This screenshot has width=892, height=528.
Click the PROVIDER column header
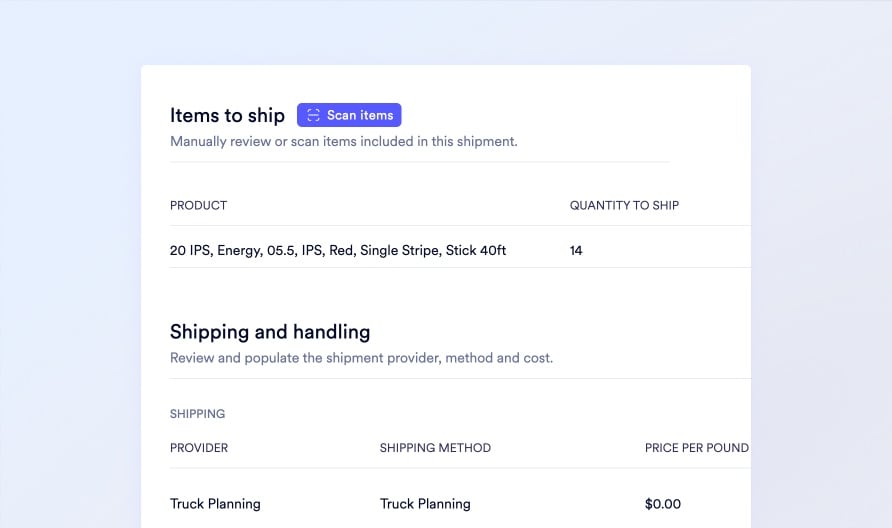point(199,447)
